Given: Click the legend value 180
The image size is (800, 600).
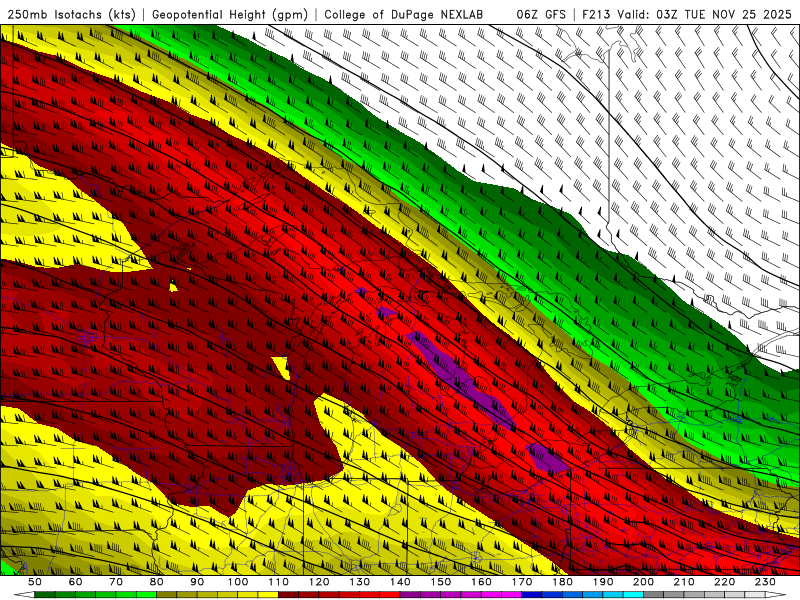Looking at the screenshot, I should 562,582.
